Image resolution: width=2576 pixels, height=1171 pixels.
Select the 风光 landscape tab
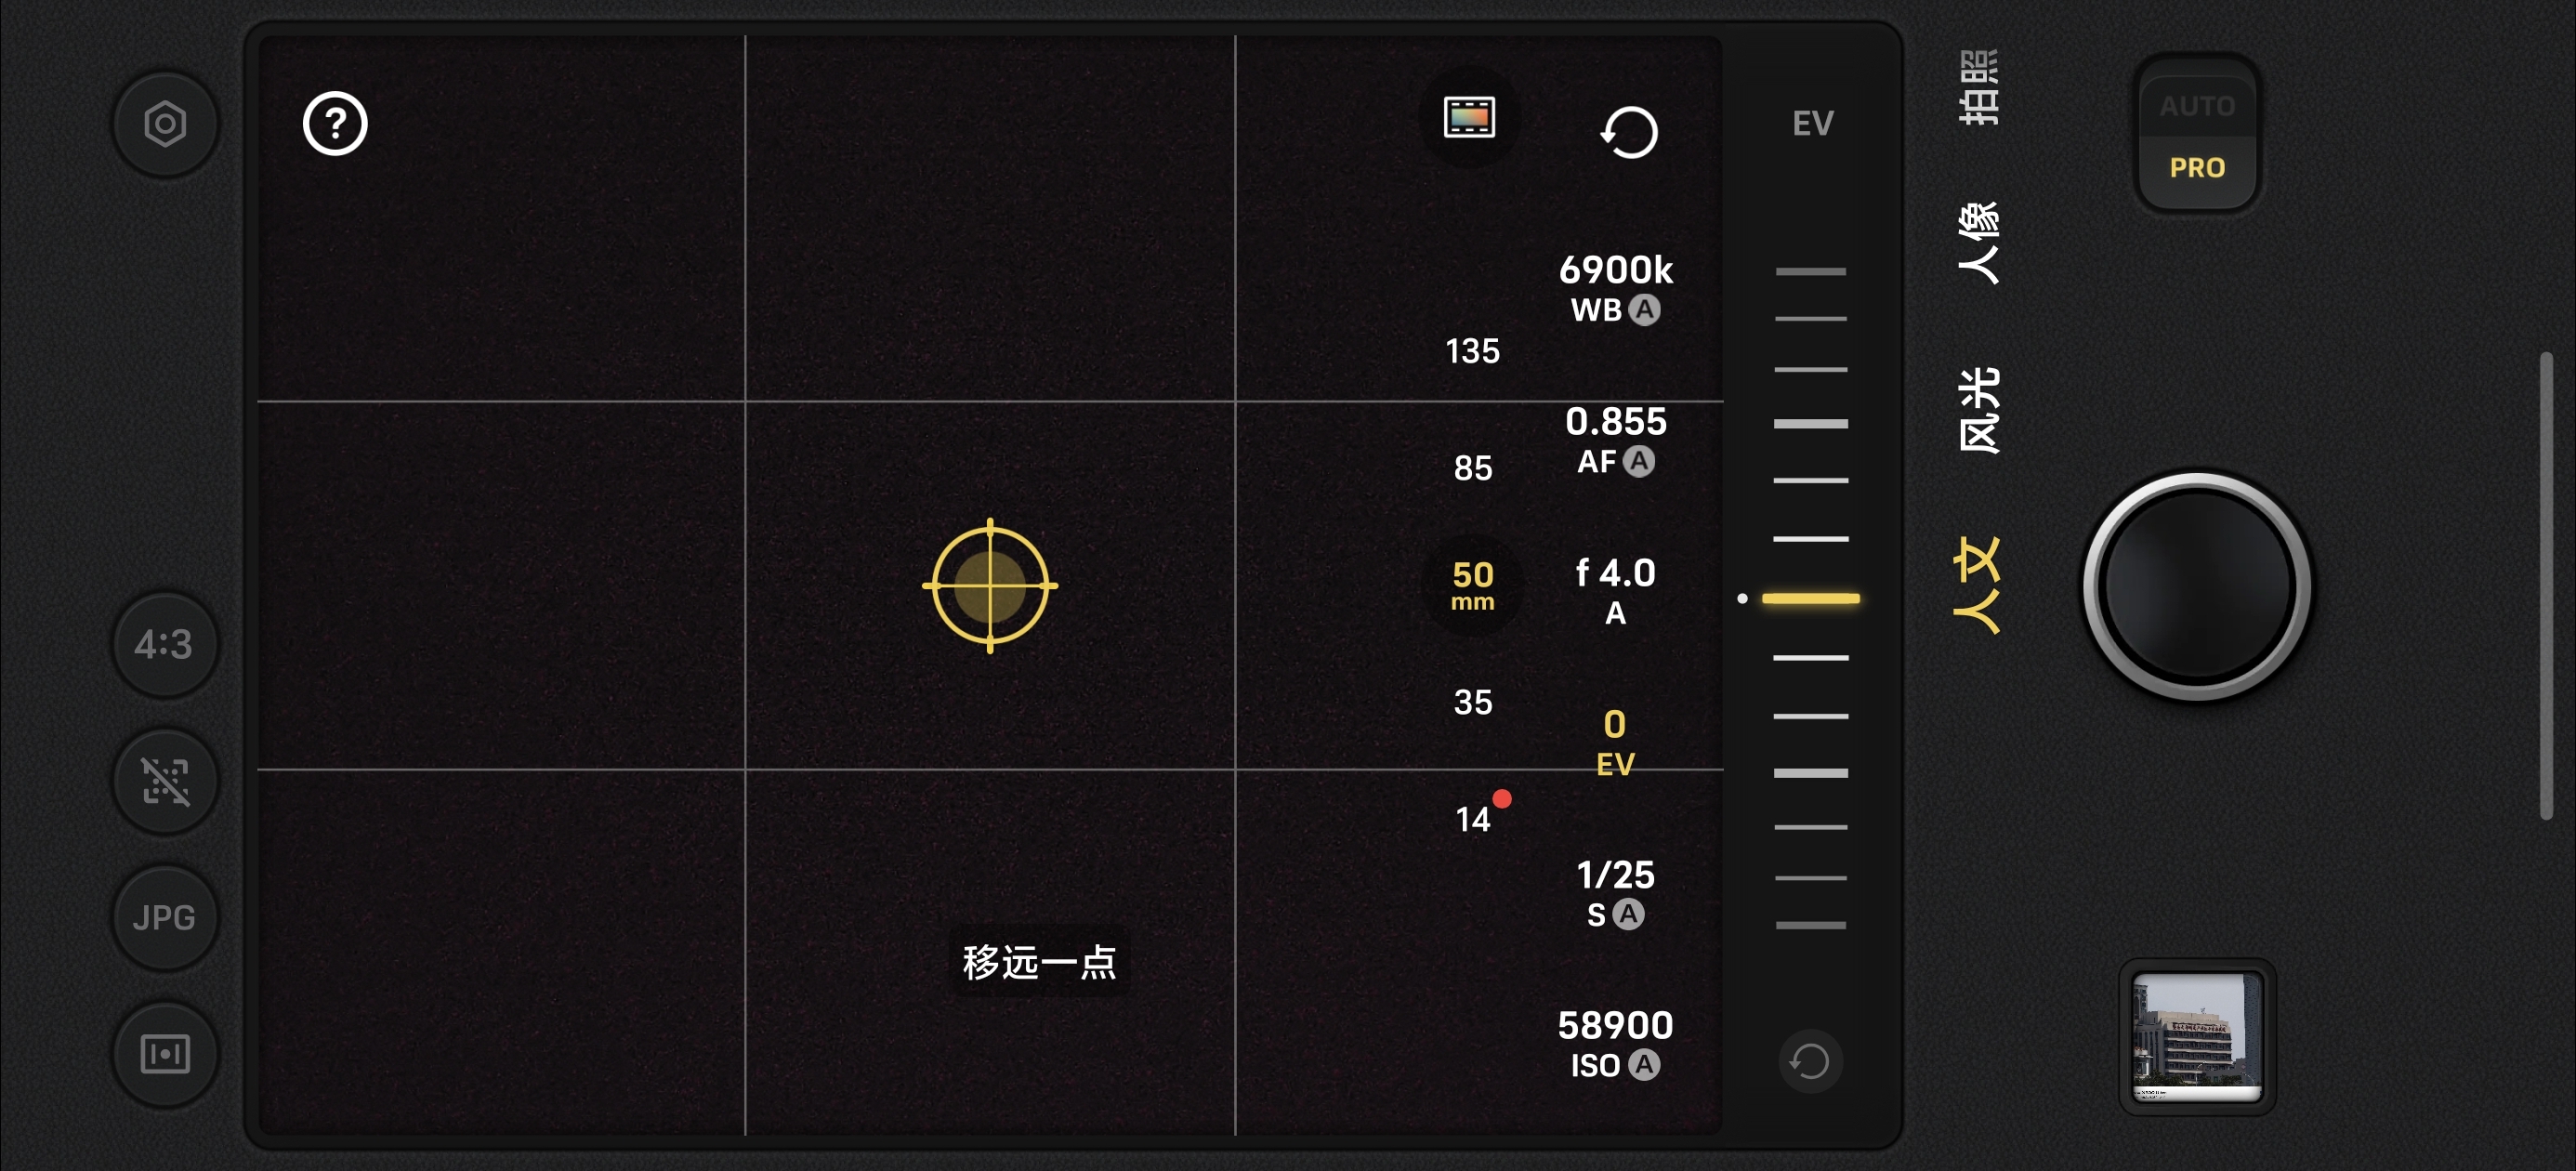coord(1978,411)
